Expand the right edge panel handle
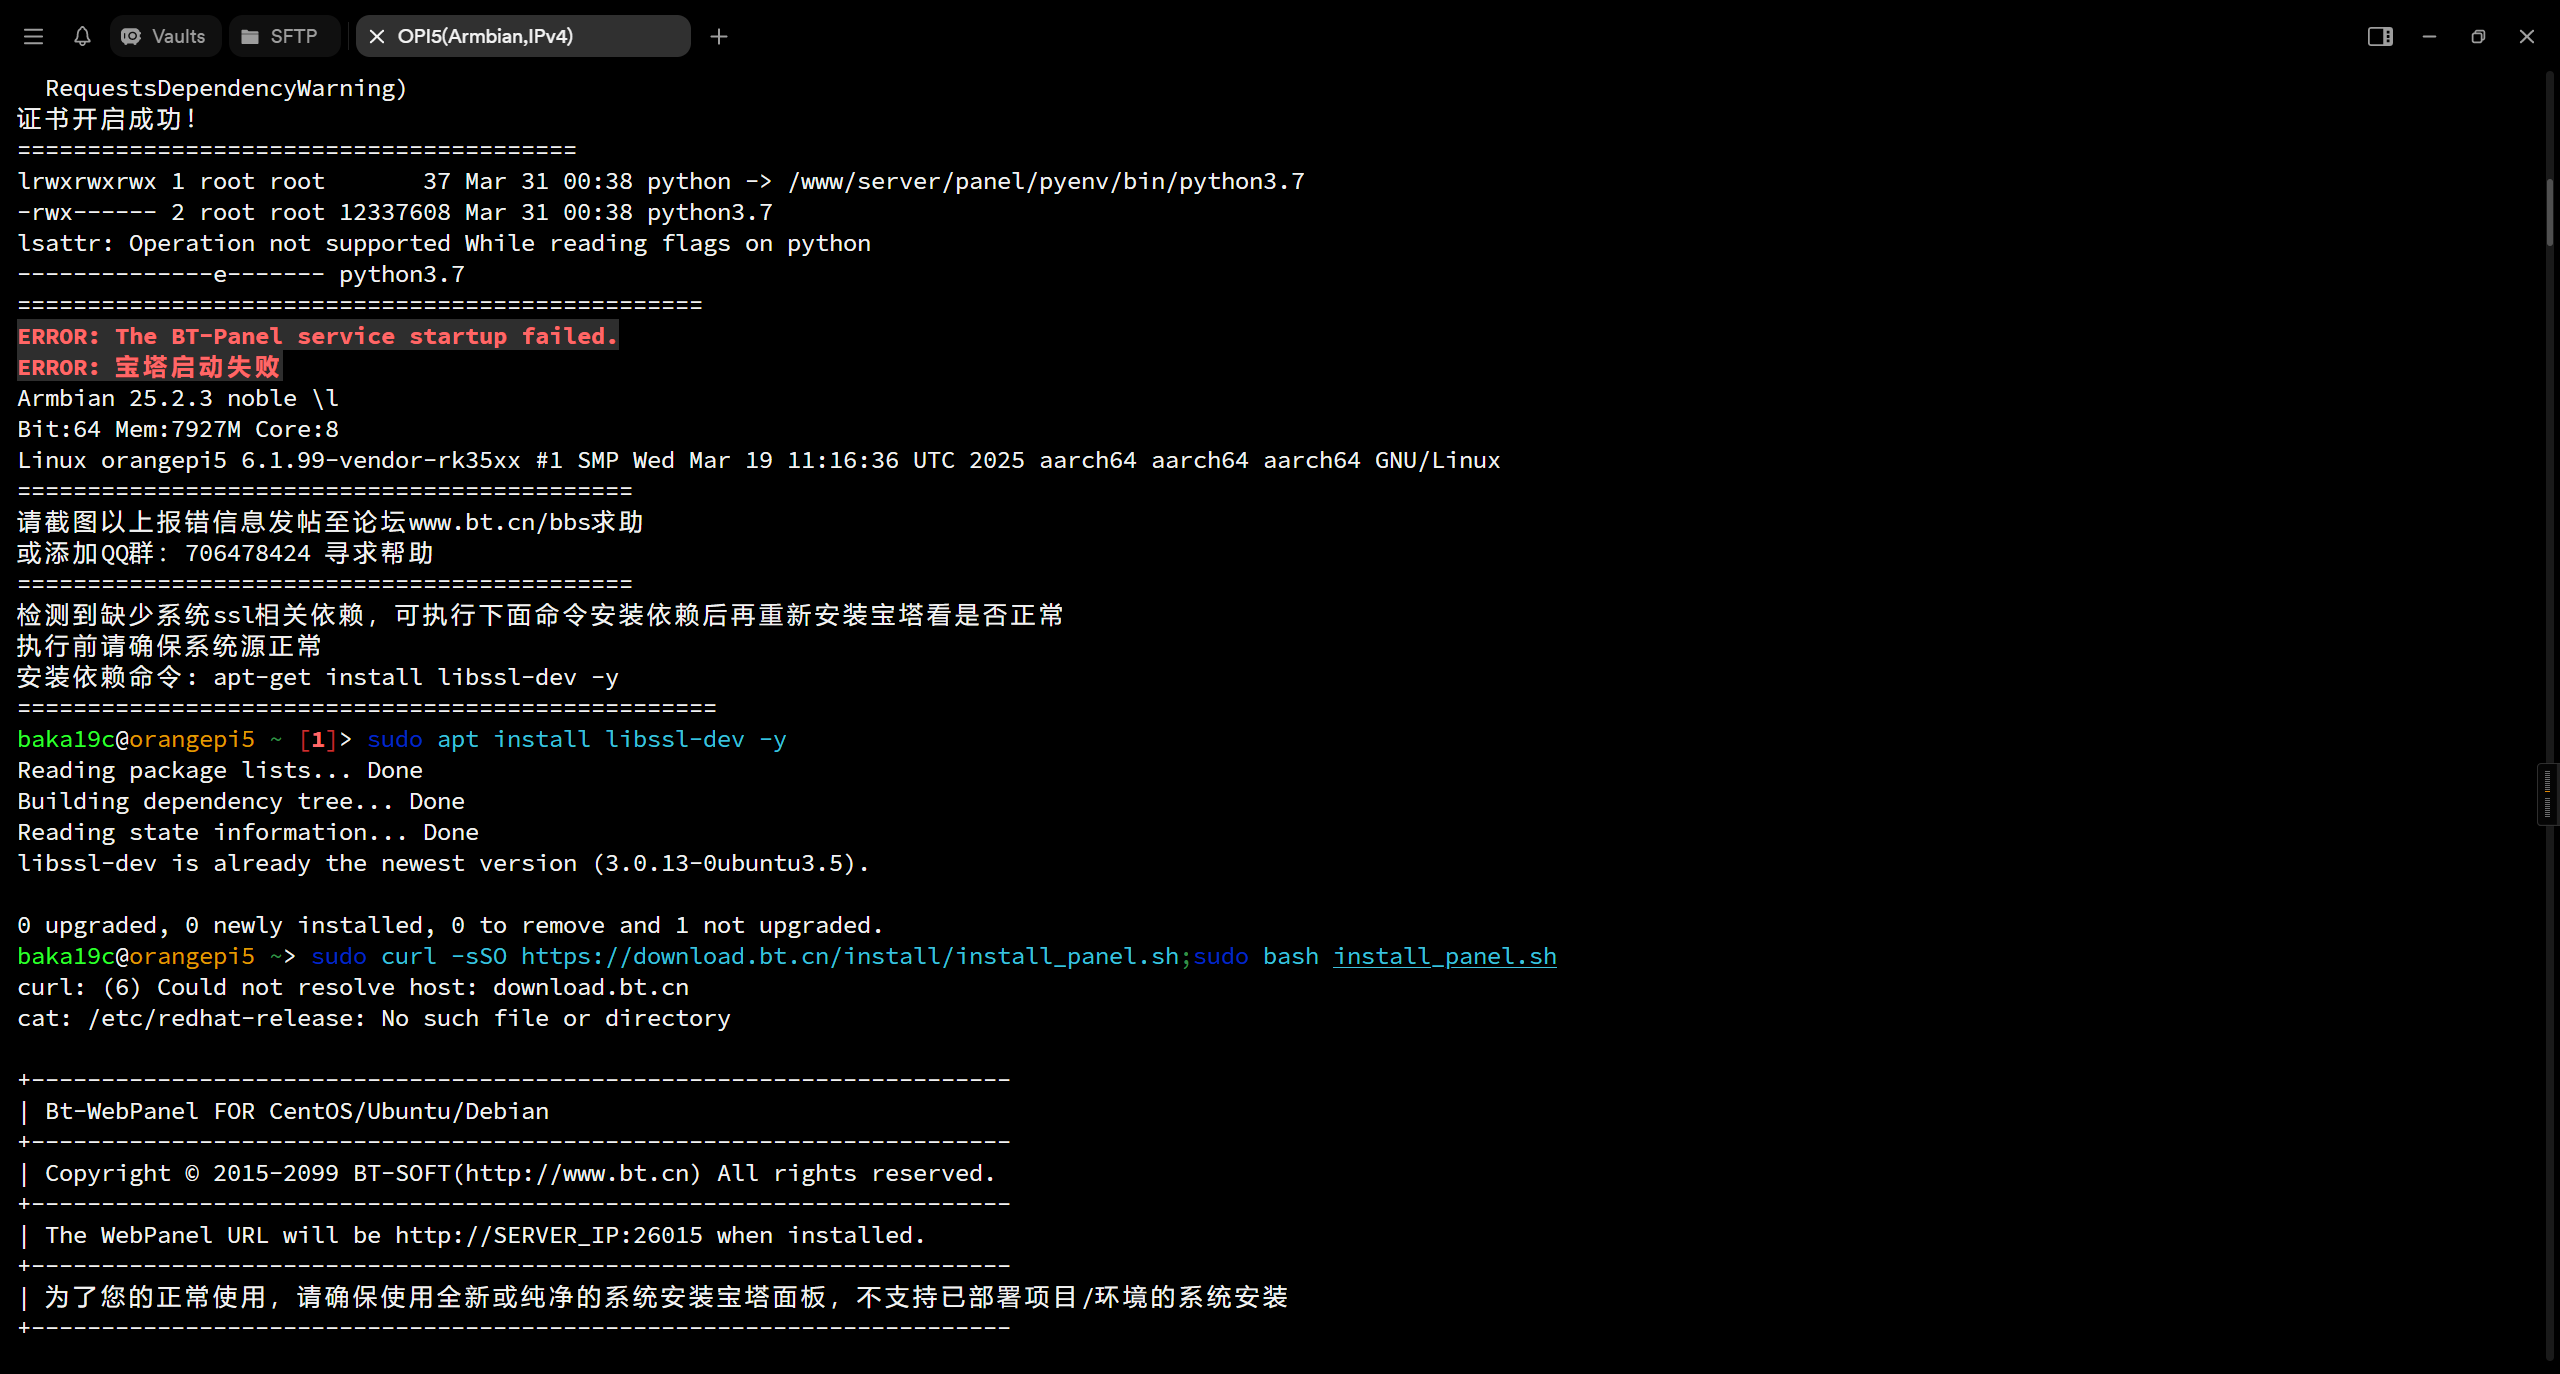This screenshot has width=2560, height=1374. coord(2547,795)
